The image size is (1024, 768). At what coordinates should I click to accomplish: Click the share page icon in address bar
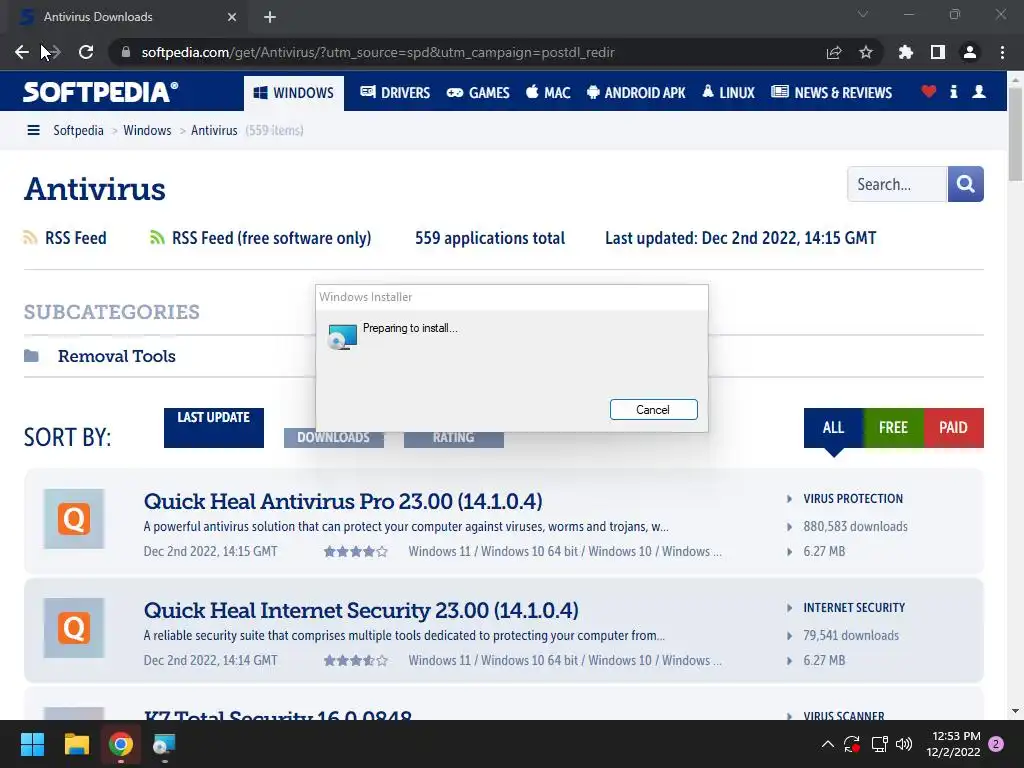(834, 52)
